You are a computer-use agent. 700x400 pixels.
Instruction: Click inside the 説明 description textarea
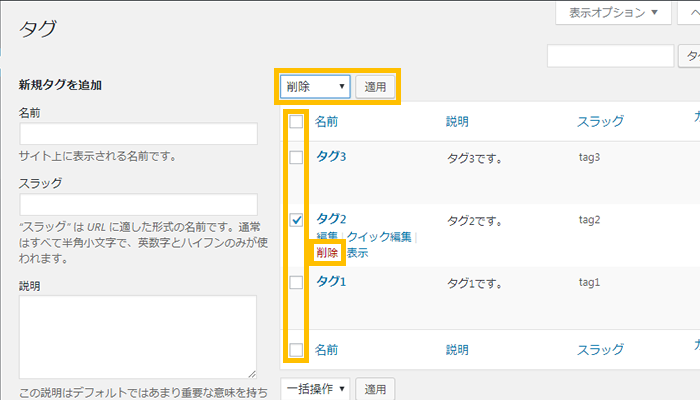139,337
